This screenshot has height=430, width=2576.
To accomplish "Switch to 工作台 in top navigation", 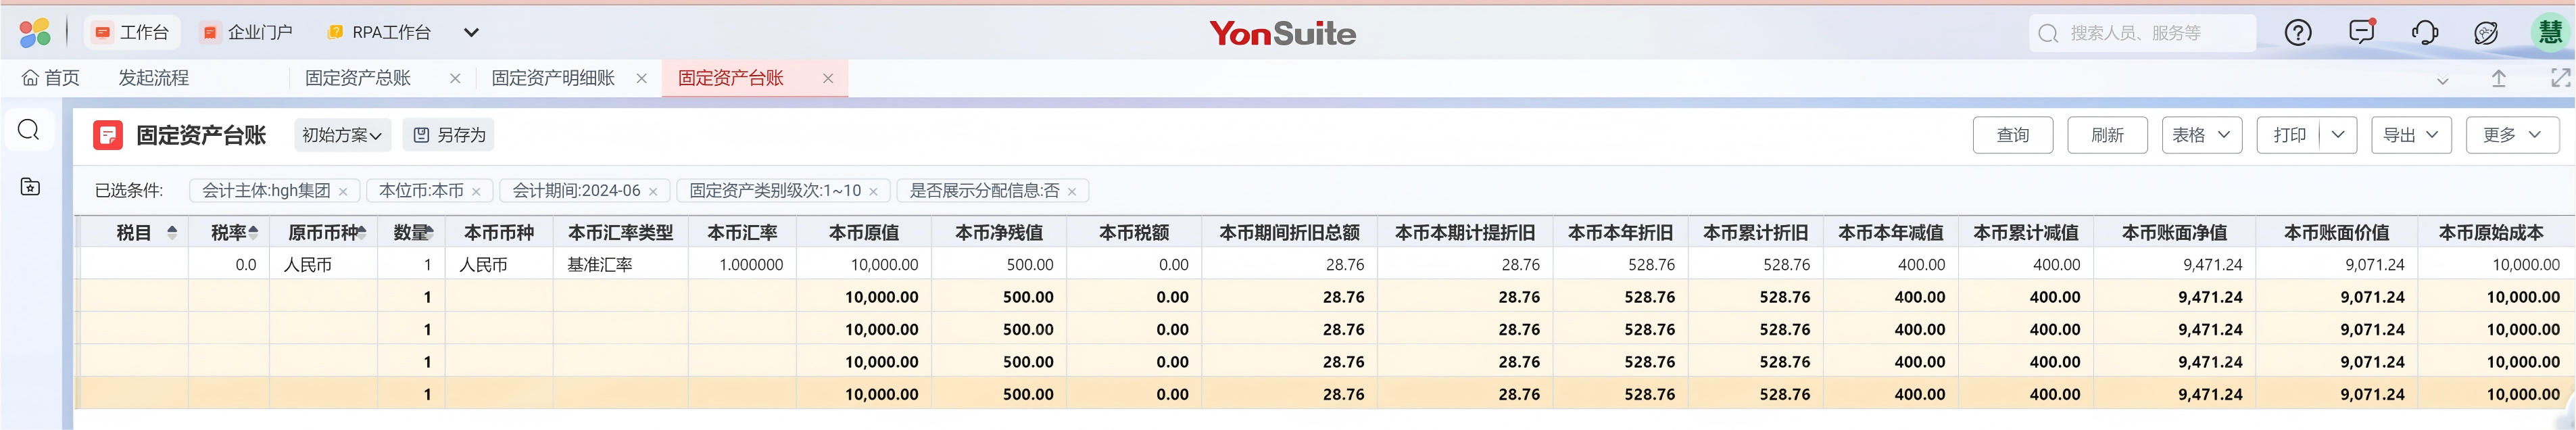I will (x=132, y=33).
